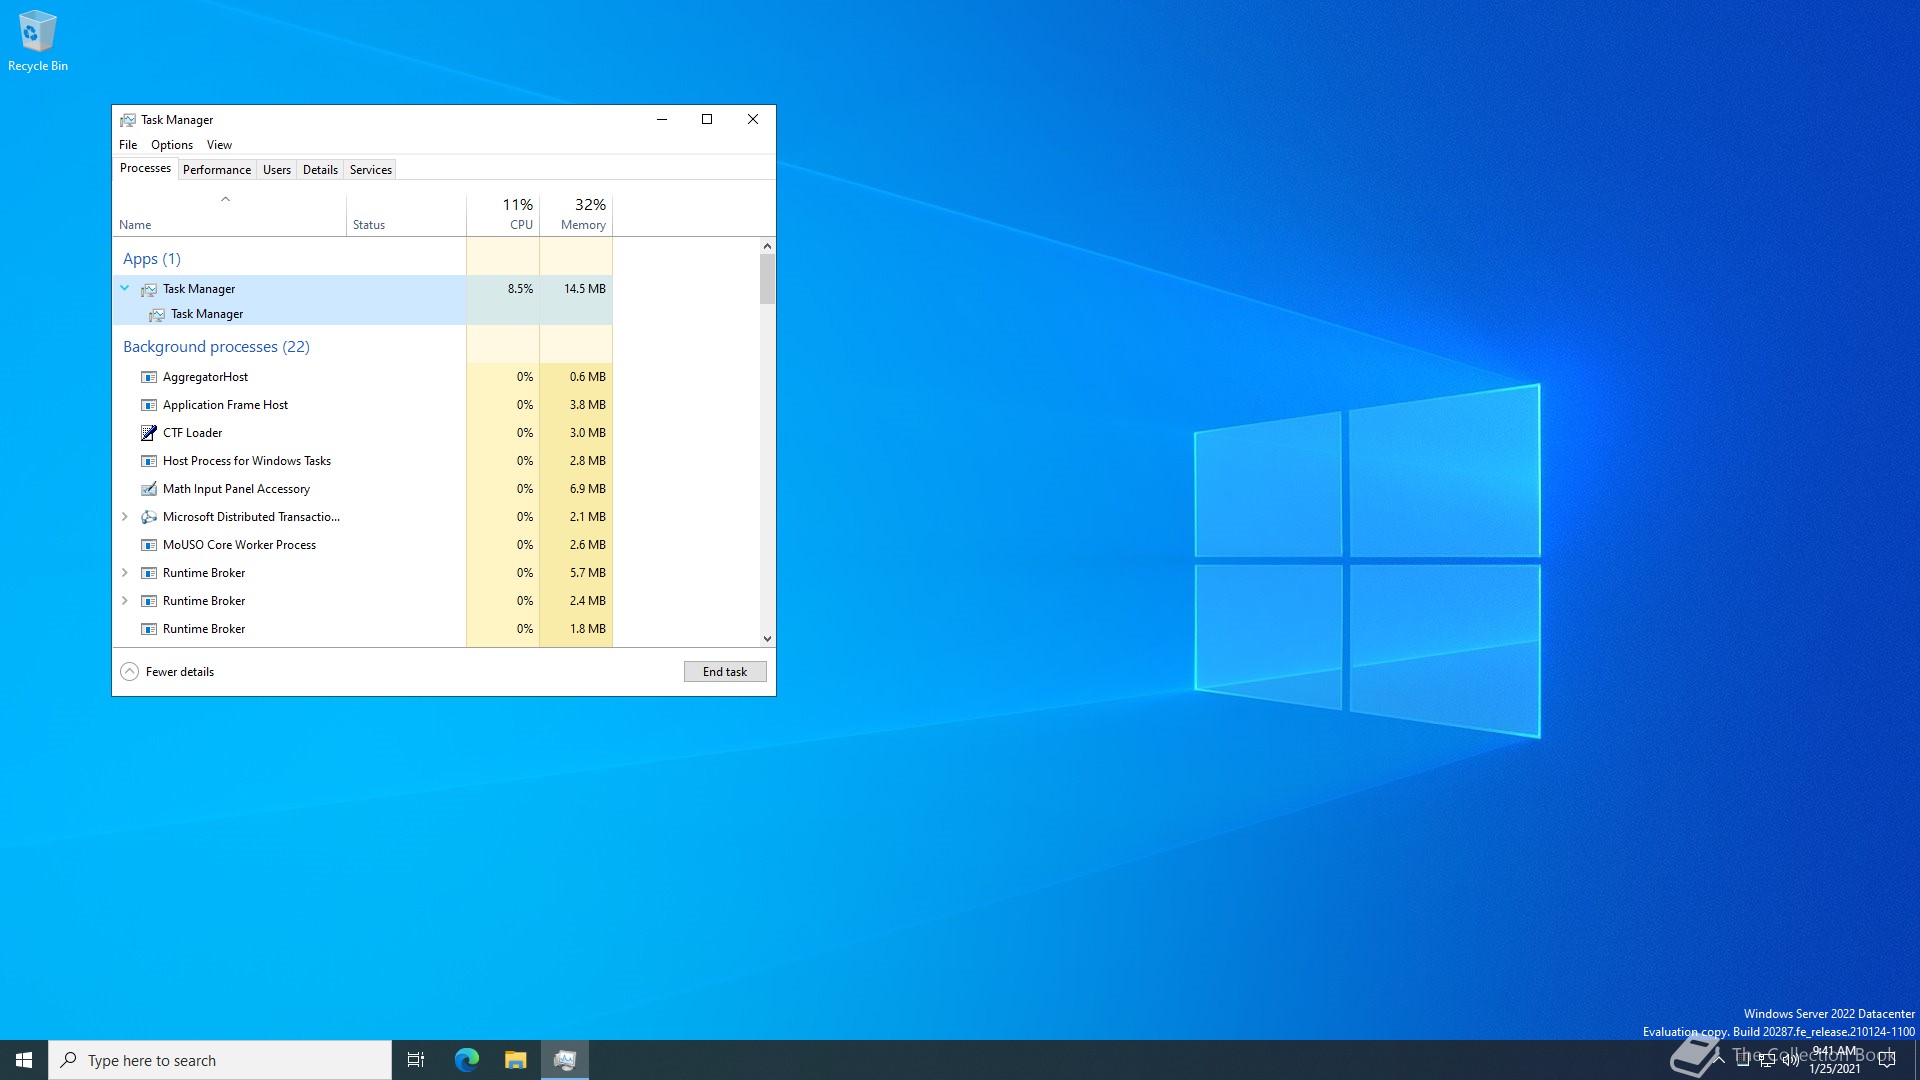1920x1080 pixels.
Task: Click the taskbar clock and date
Action: 1835,1060
